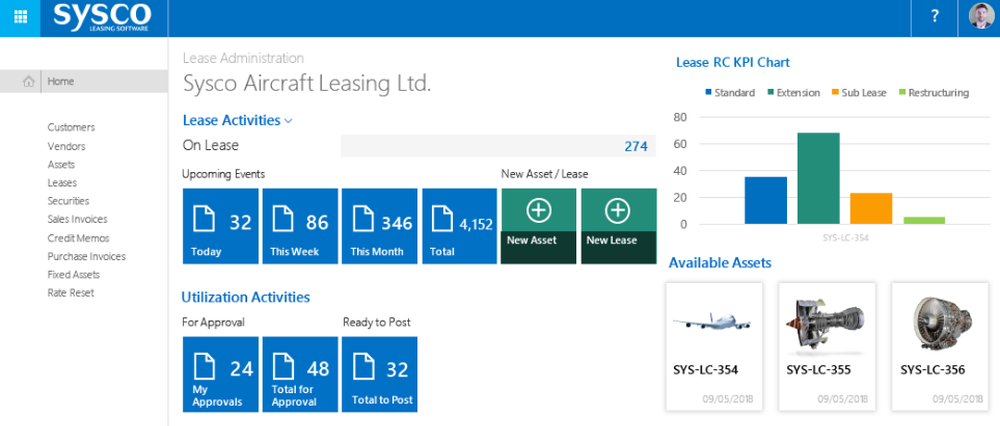This screenshot has width=1000, height=426.
Task: Click the date under SYS-LC-354 card
Action: pyautogui.click(x=730, y=399)
